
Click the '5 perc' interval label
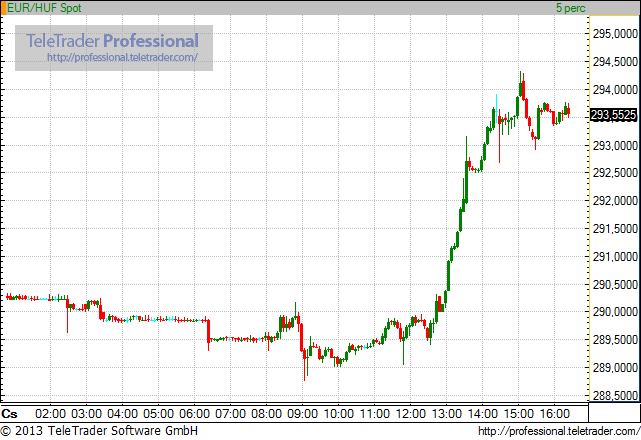[x=571, y=8]
